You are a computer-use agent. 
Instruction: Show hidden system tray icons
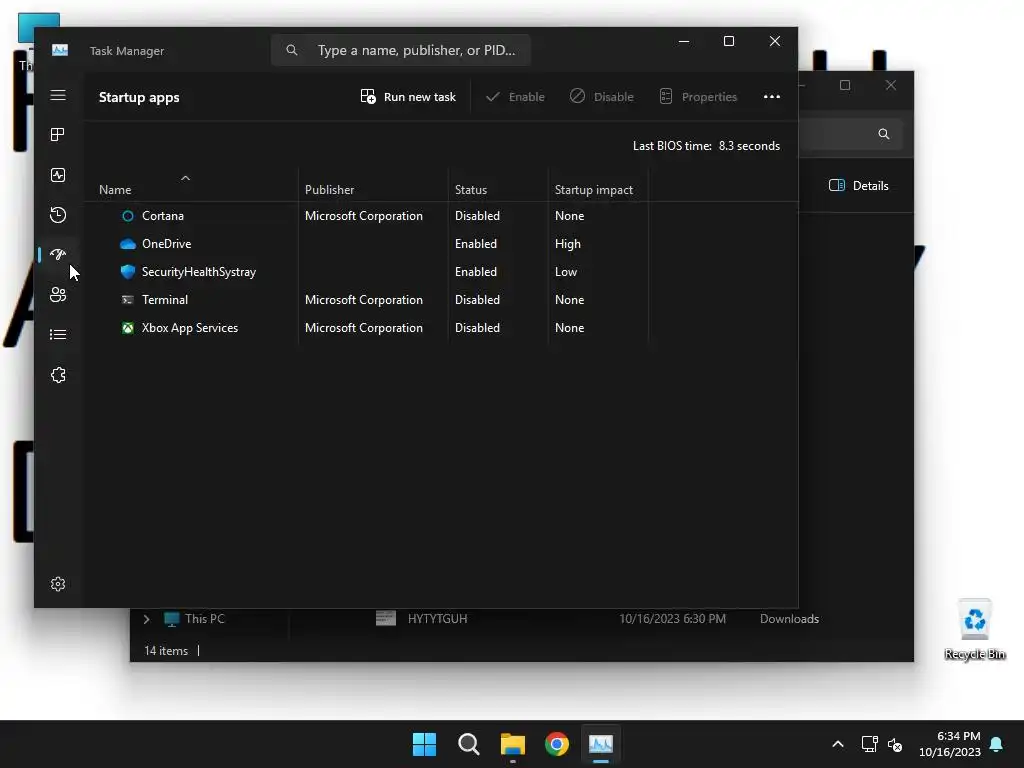click(x=838, y=744)
